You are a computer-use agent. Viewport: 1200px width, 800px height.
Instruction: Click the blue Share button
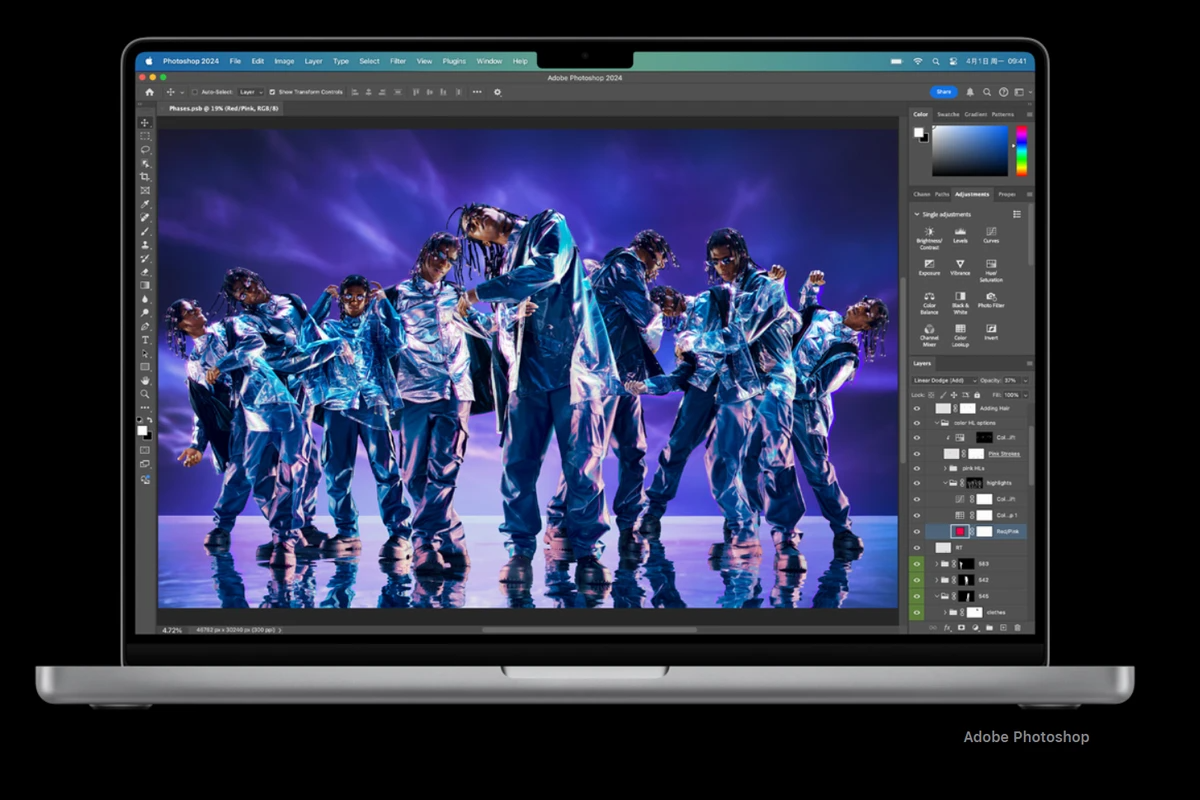click(x=944, y=92)
